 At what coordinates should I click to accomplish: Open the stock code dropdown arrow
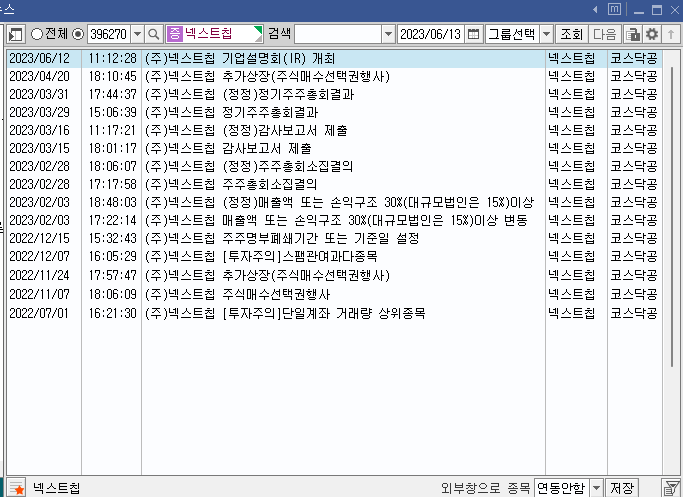pos(137,34)
